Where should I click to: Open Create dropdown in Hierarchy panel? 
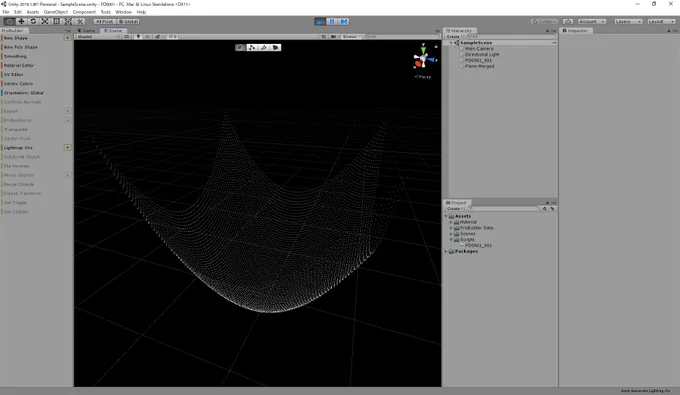(x=454, y=37)
